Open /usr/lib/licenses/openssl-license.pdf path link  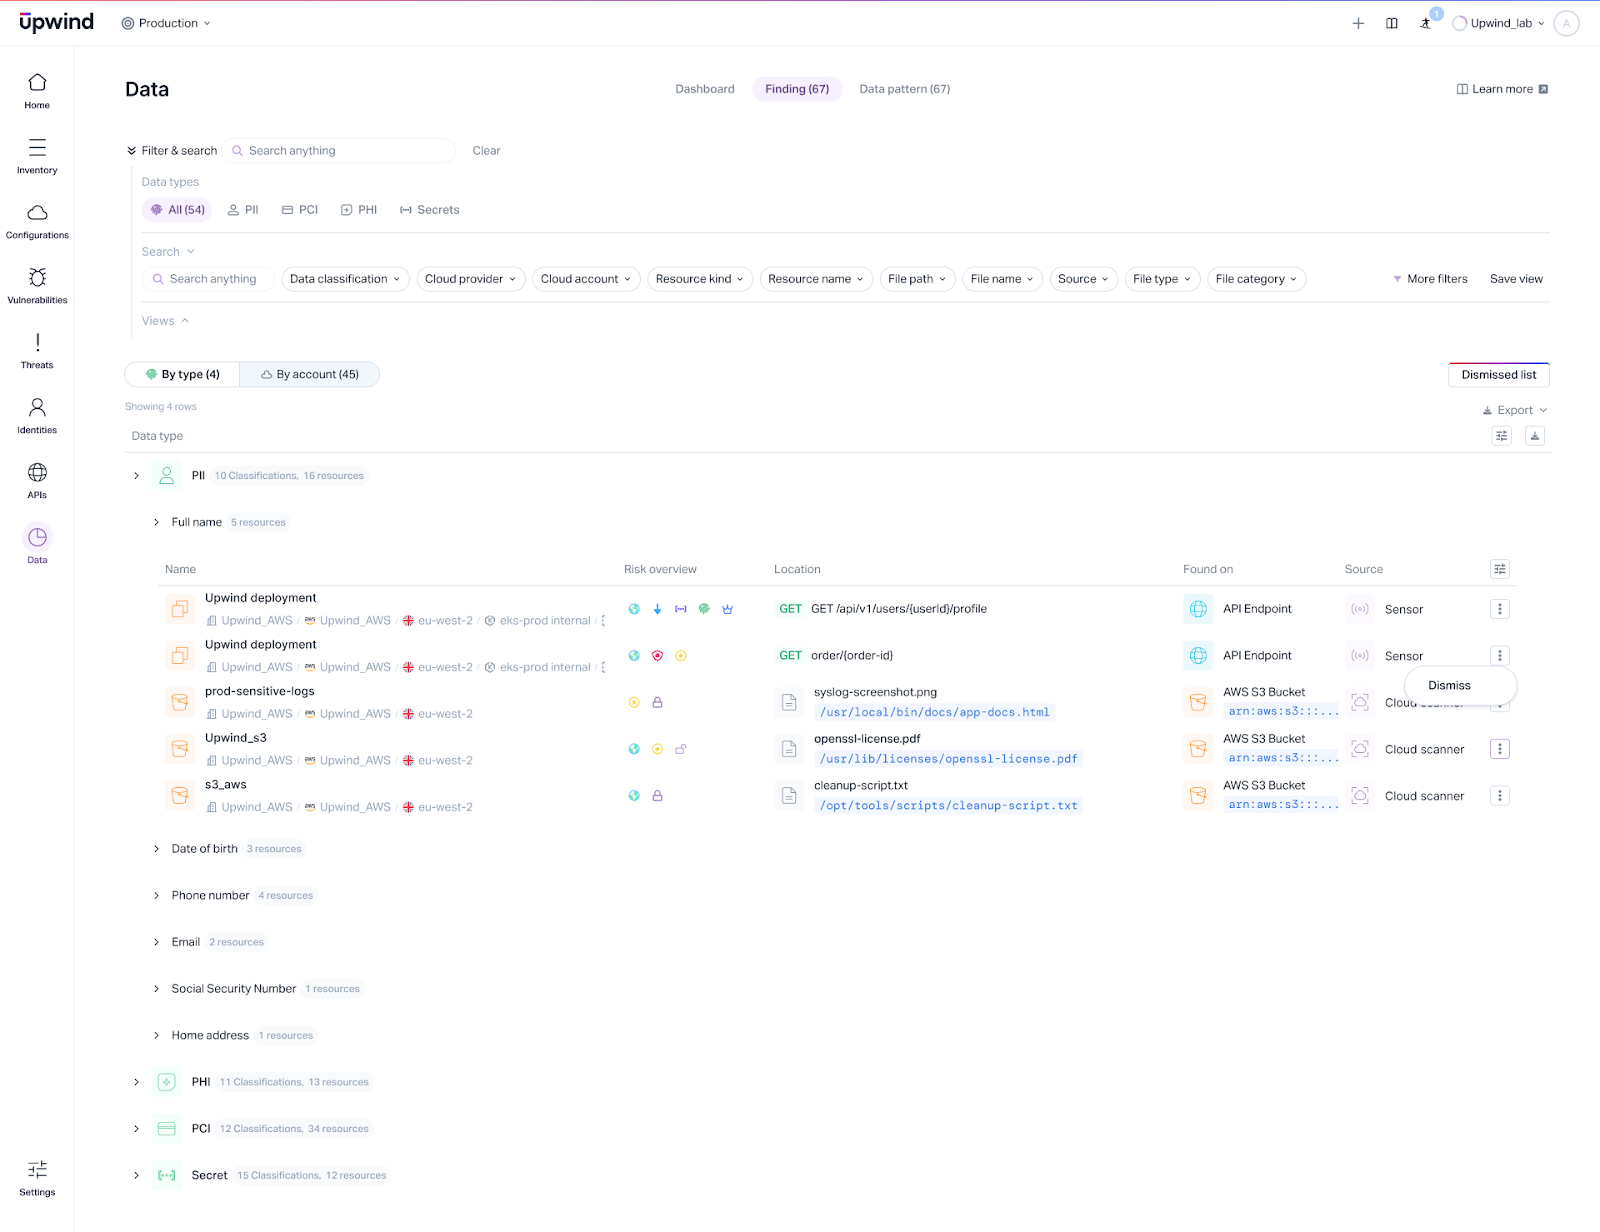click(x=949, y=759)
